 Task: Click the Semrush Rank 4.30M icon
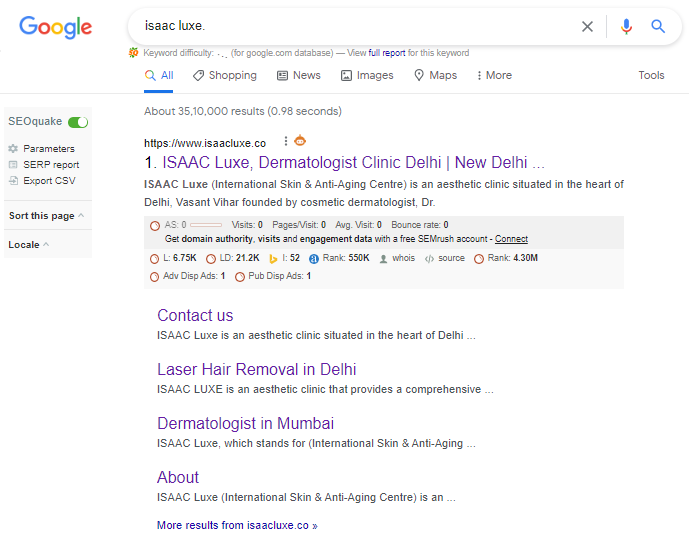(479, 259)
